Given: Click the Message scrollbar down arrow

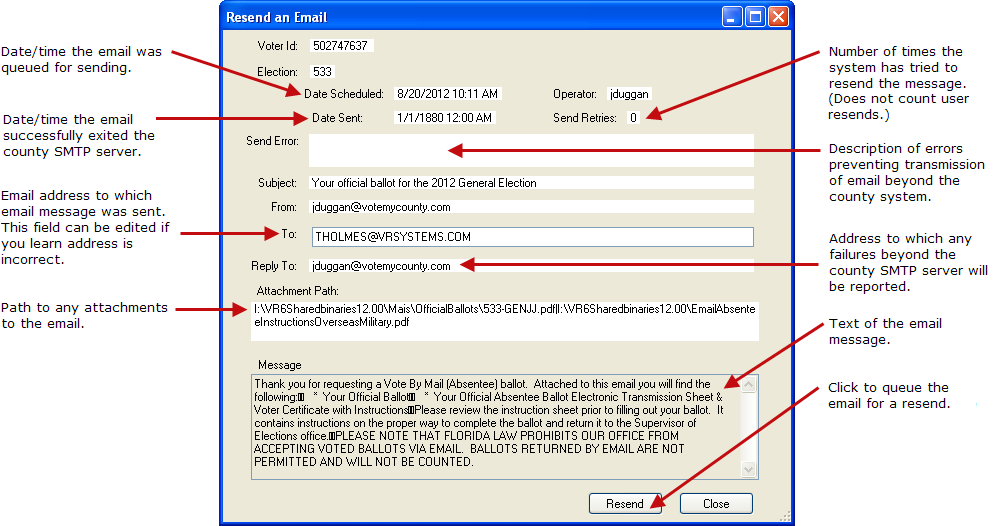Looking at the screenshot, I should (x=750, y=468).
